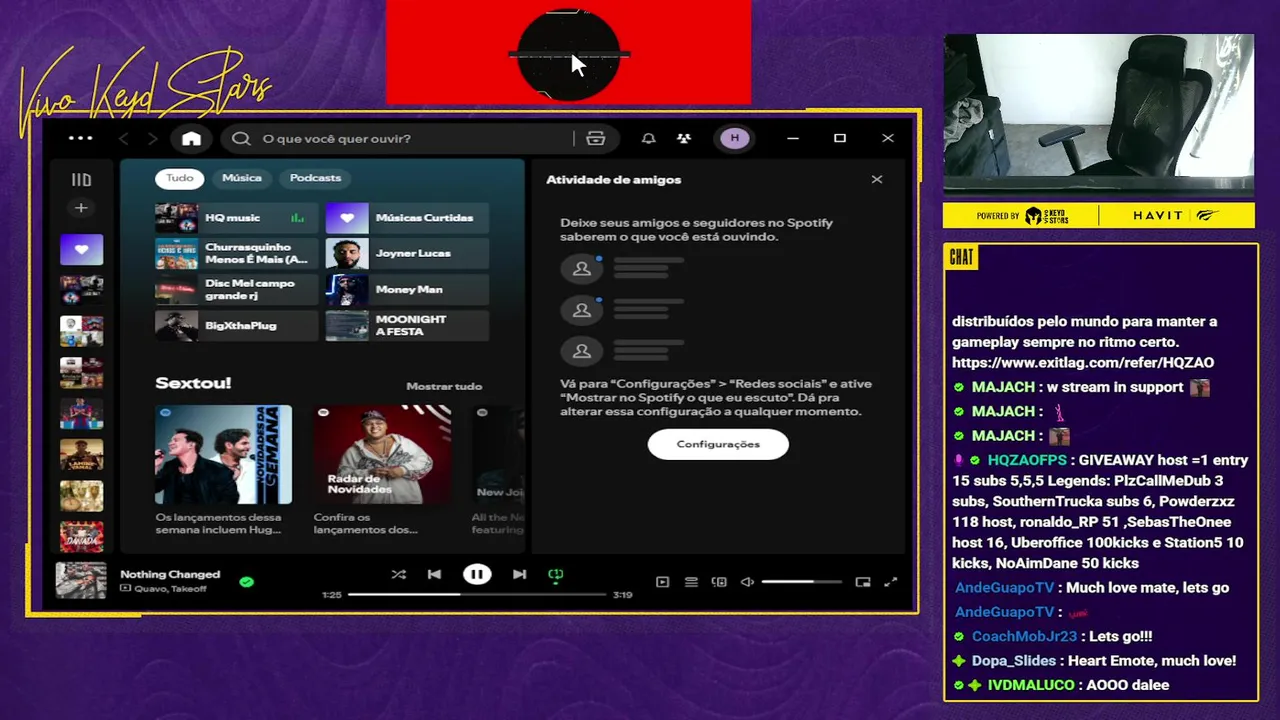Viewport: 1280px width, 720px height.
Task: Open the Browse icon in search bar
Action: tap(596, 138)
